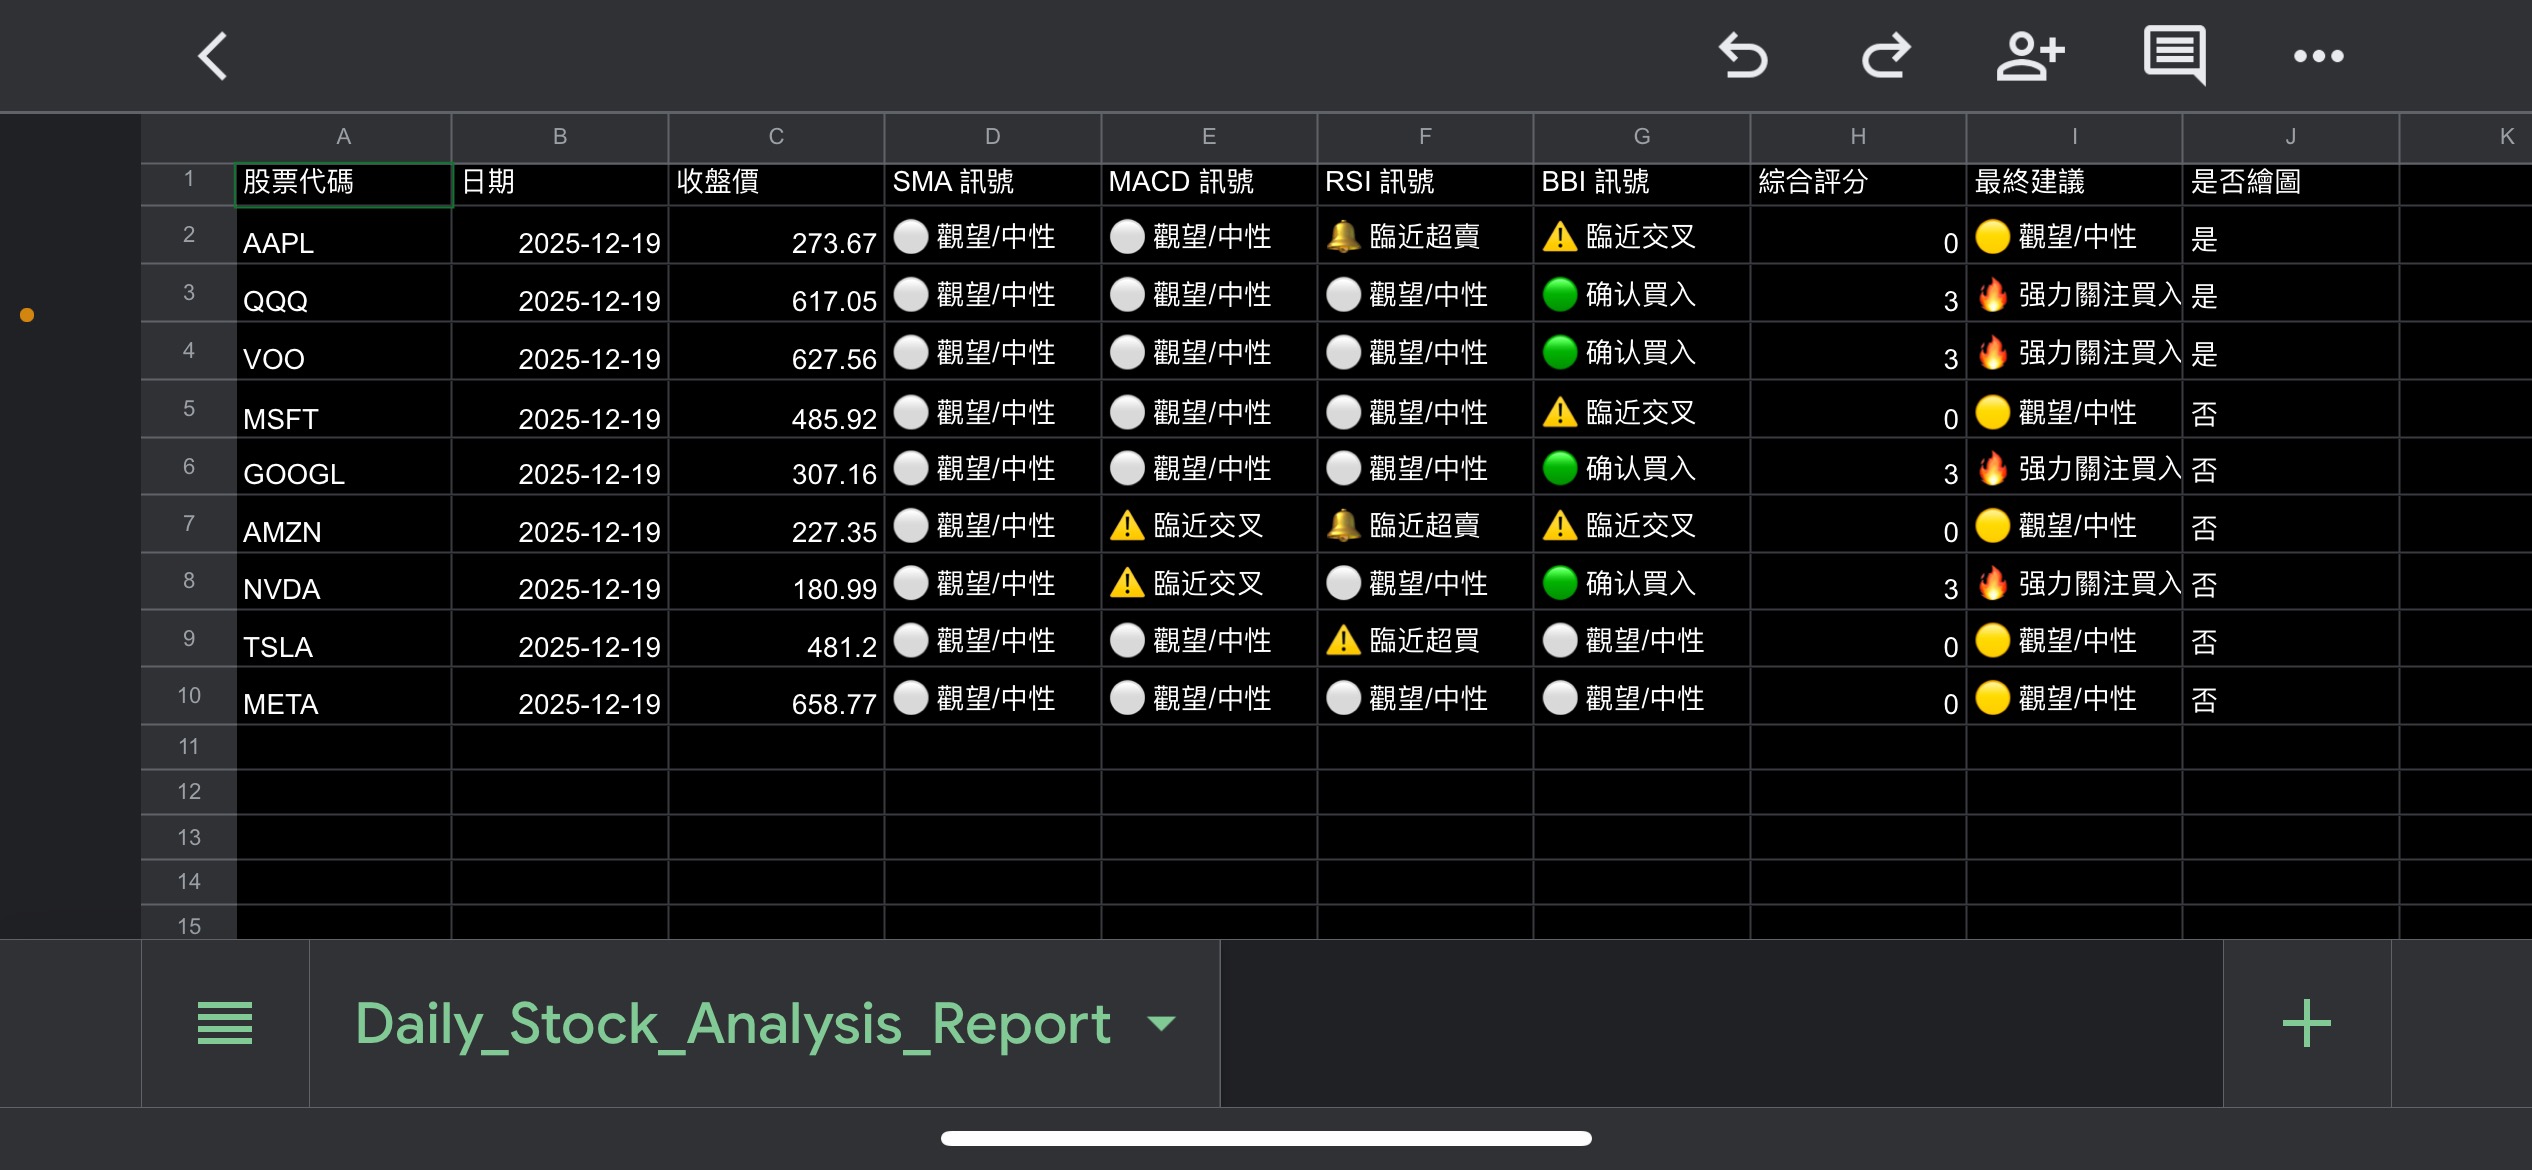Viewport: 2532px width, 1170px height.
Task: Select column D header
Action: pos(992,137)
